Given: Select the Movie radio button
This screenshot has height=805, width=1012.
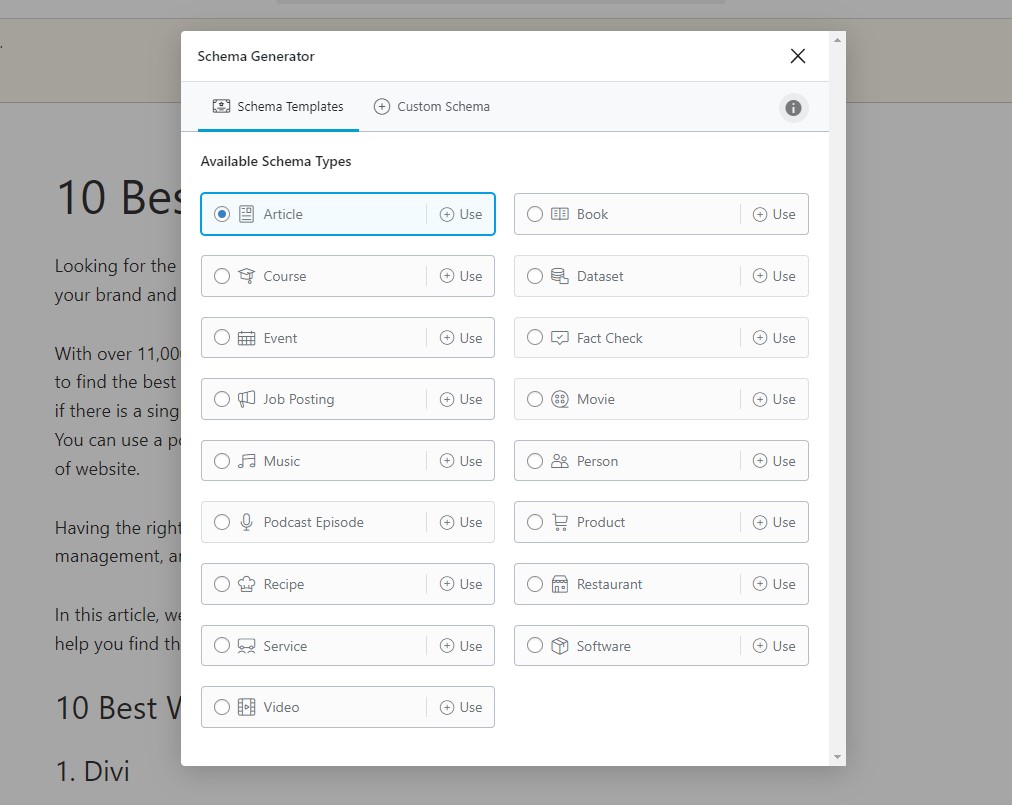Looking at the screenshot, I should [535, 399].
